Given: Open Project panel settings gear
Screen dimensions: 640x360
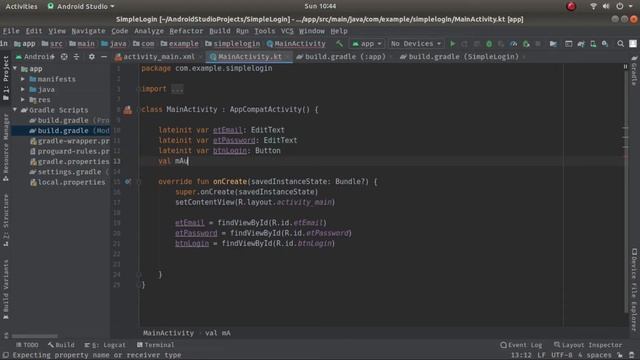Looking at the screenshot, I should point(91,57).
